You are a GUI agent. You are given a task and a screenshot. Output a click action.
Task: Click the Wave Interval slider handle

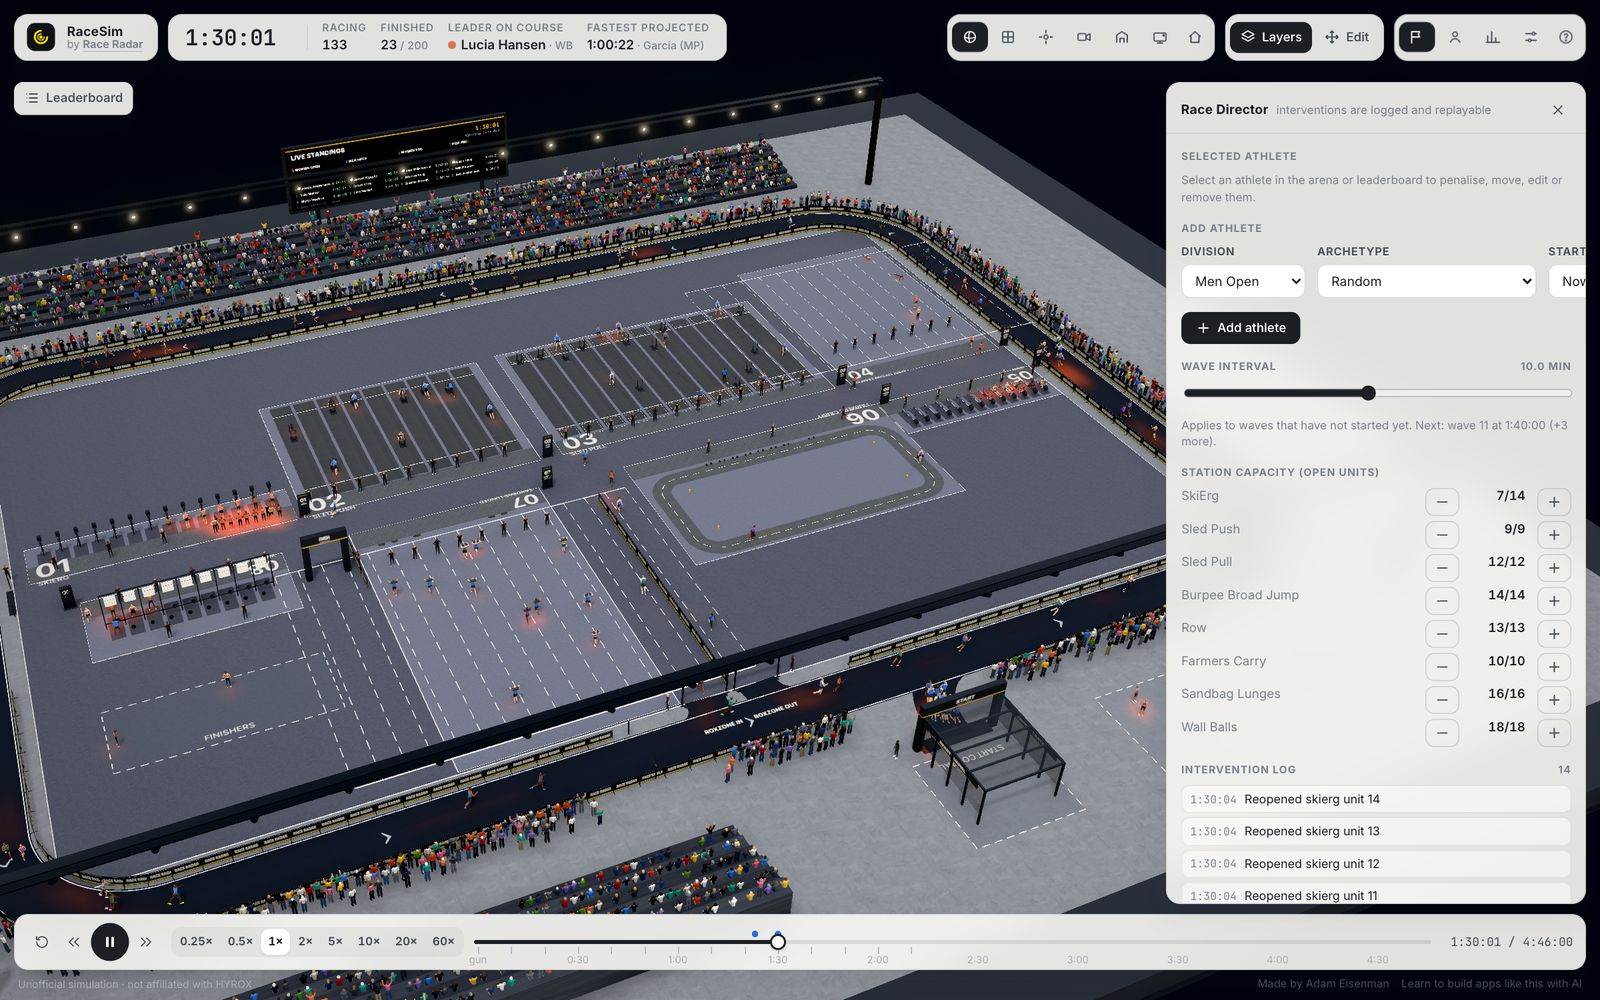(1368, 393)
